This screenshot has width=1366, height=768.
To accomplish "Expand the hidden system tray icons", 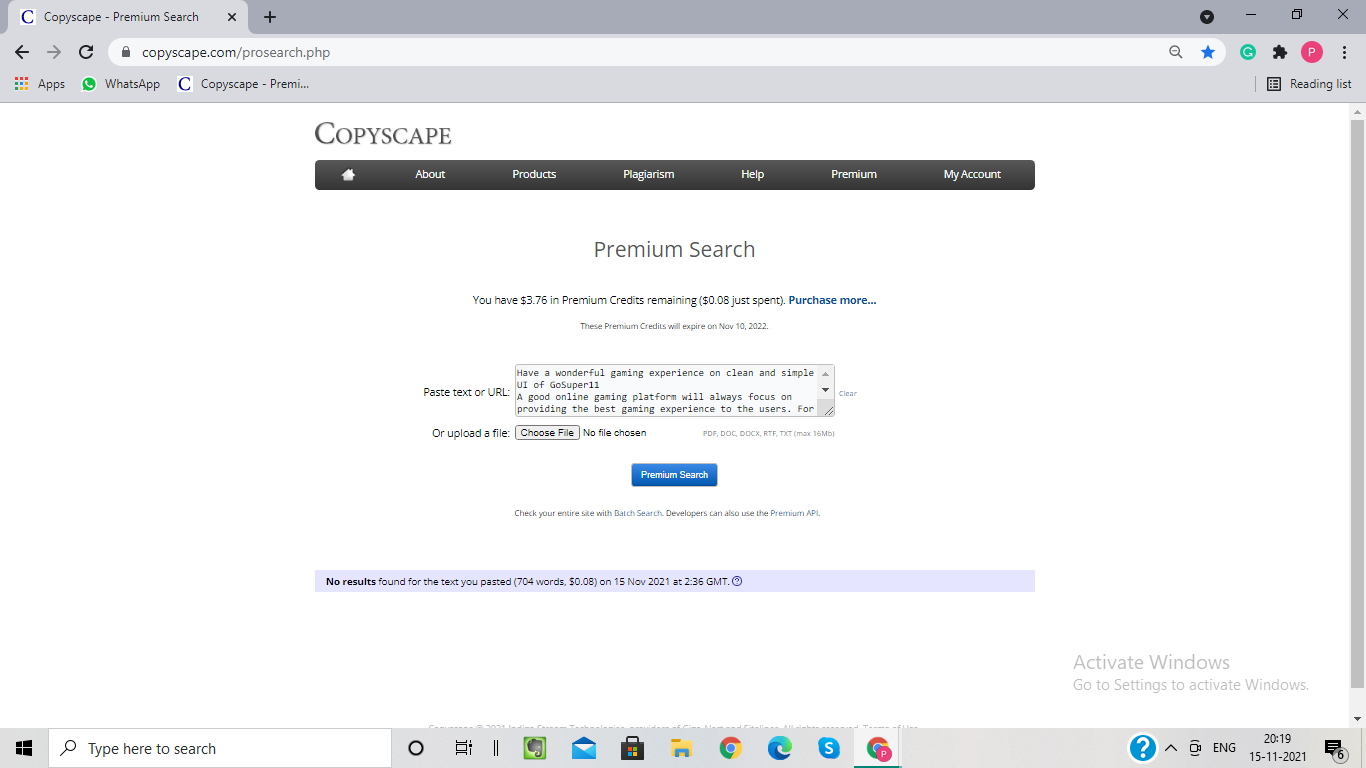I will [x=1171, y=748].
